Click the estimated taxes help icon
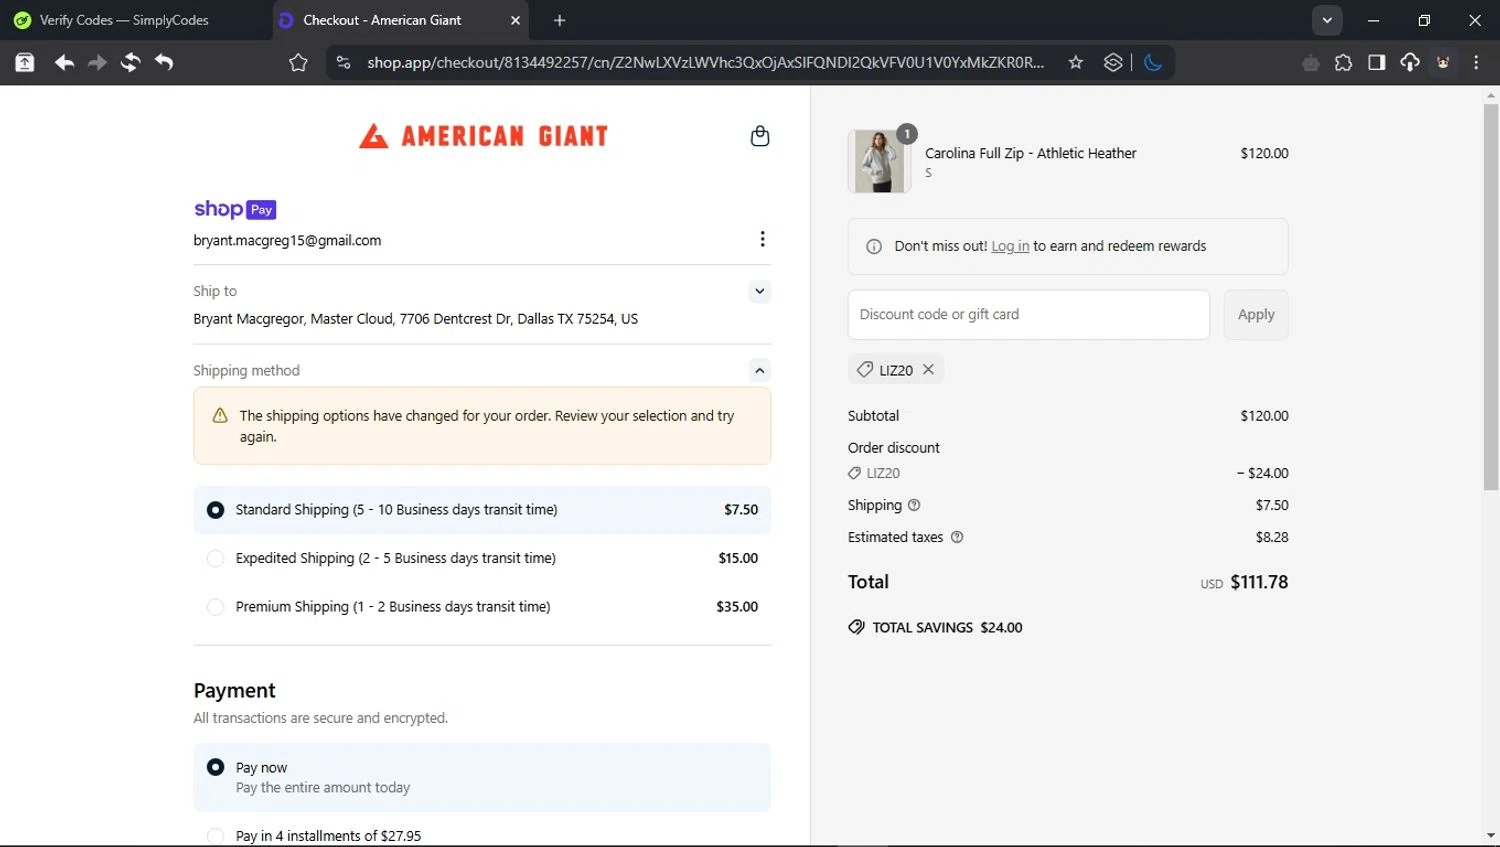 click(x=957, y=537)
